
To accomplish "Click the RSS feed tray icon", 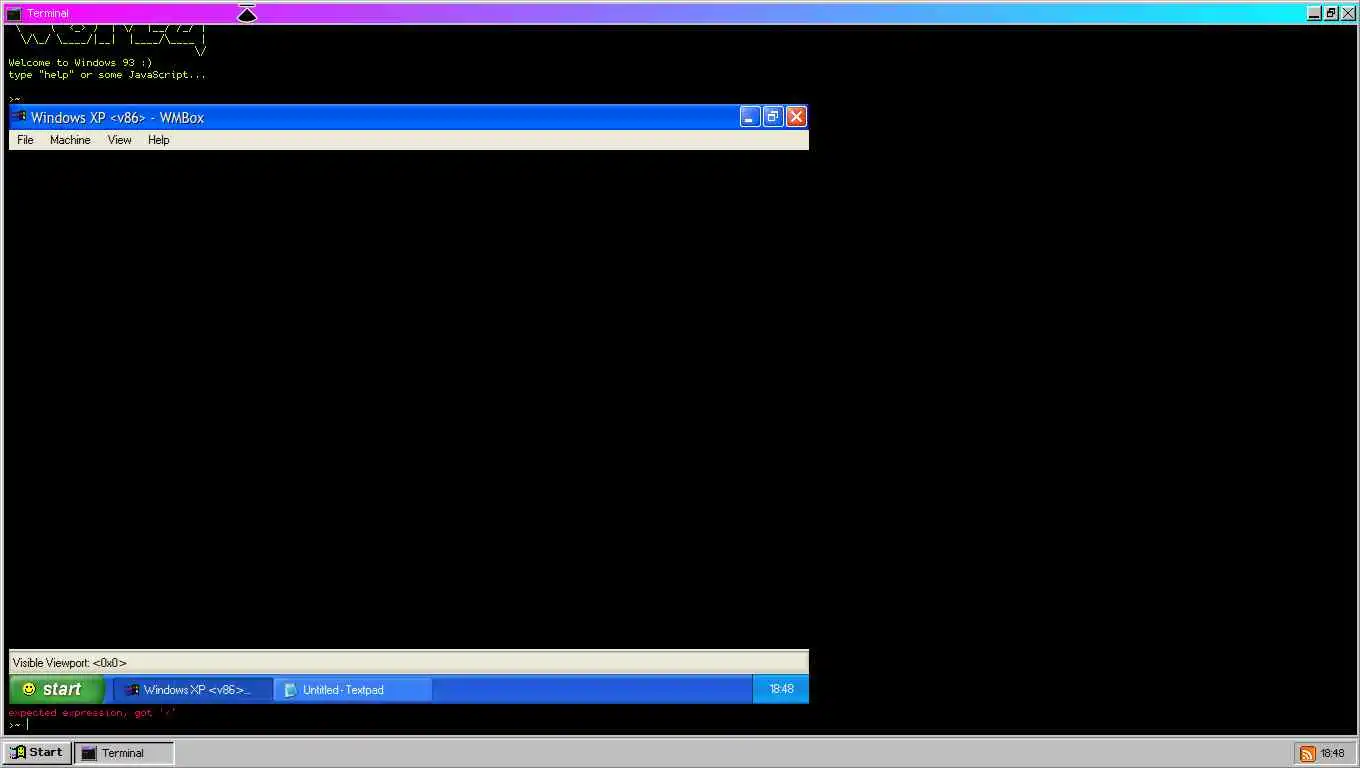I will pos(1307,754).
